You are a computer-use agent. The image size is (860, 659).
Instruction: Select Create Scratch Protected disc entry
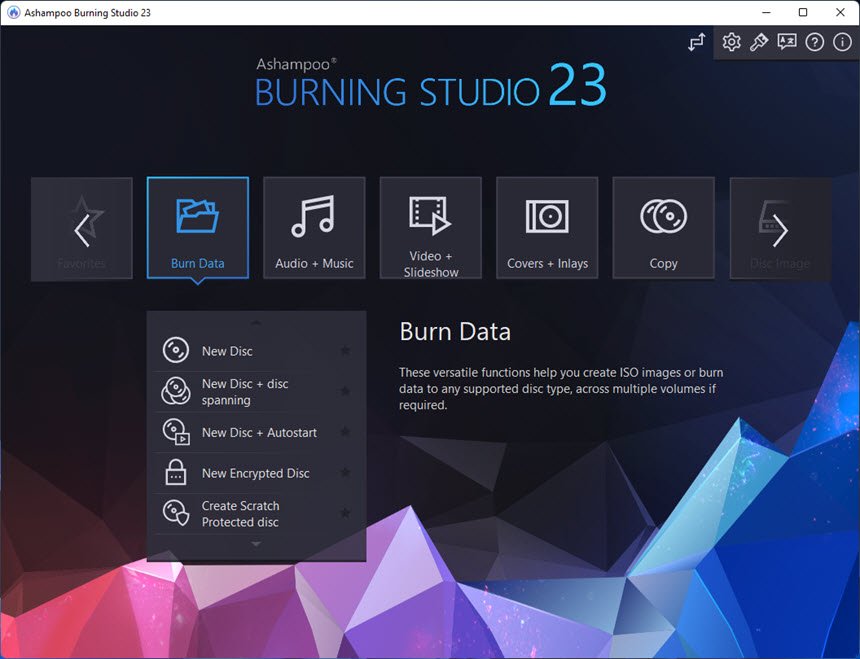click(256, 514)
